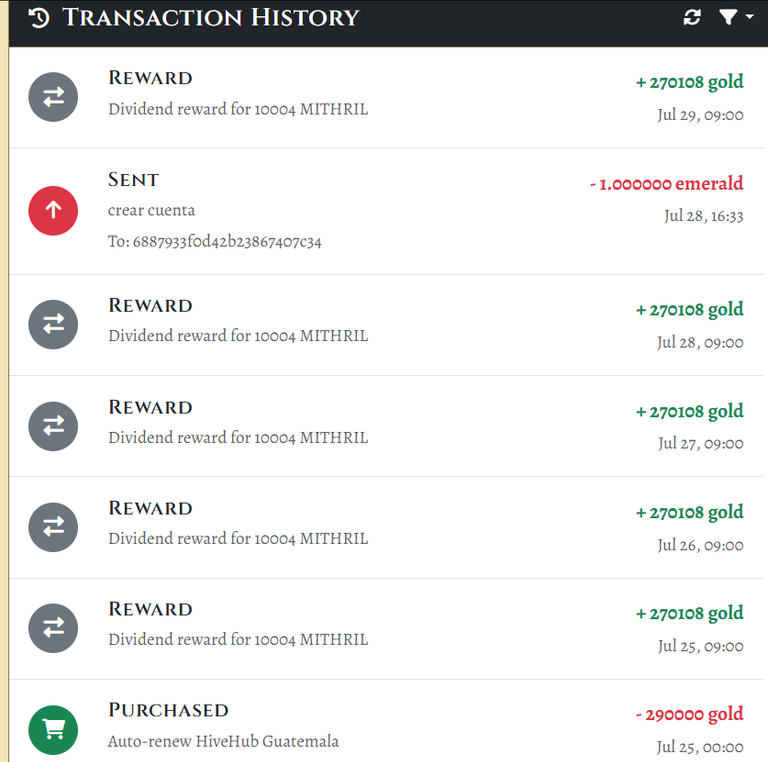Screen dimensions: 768x762
Task: Click the Transaction History title
Action: [x=211, y=18]
